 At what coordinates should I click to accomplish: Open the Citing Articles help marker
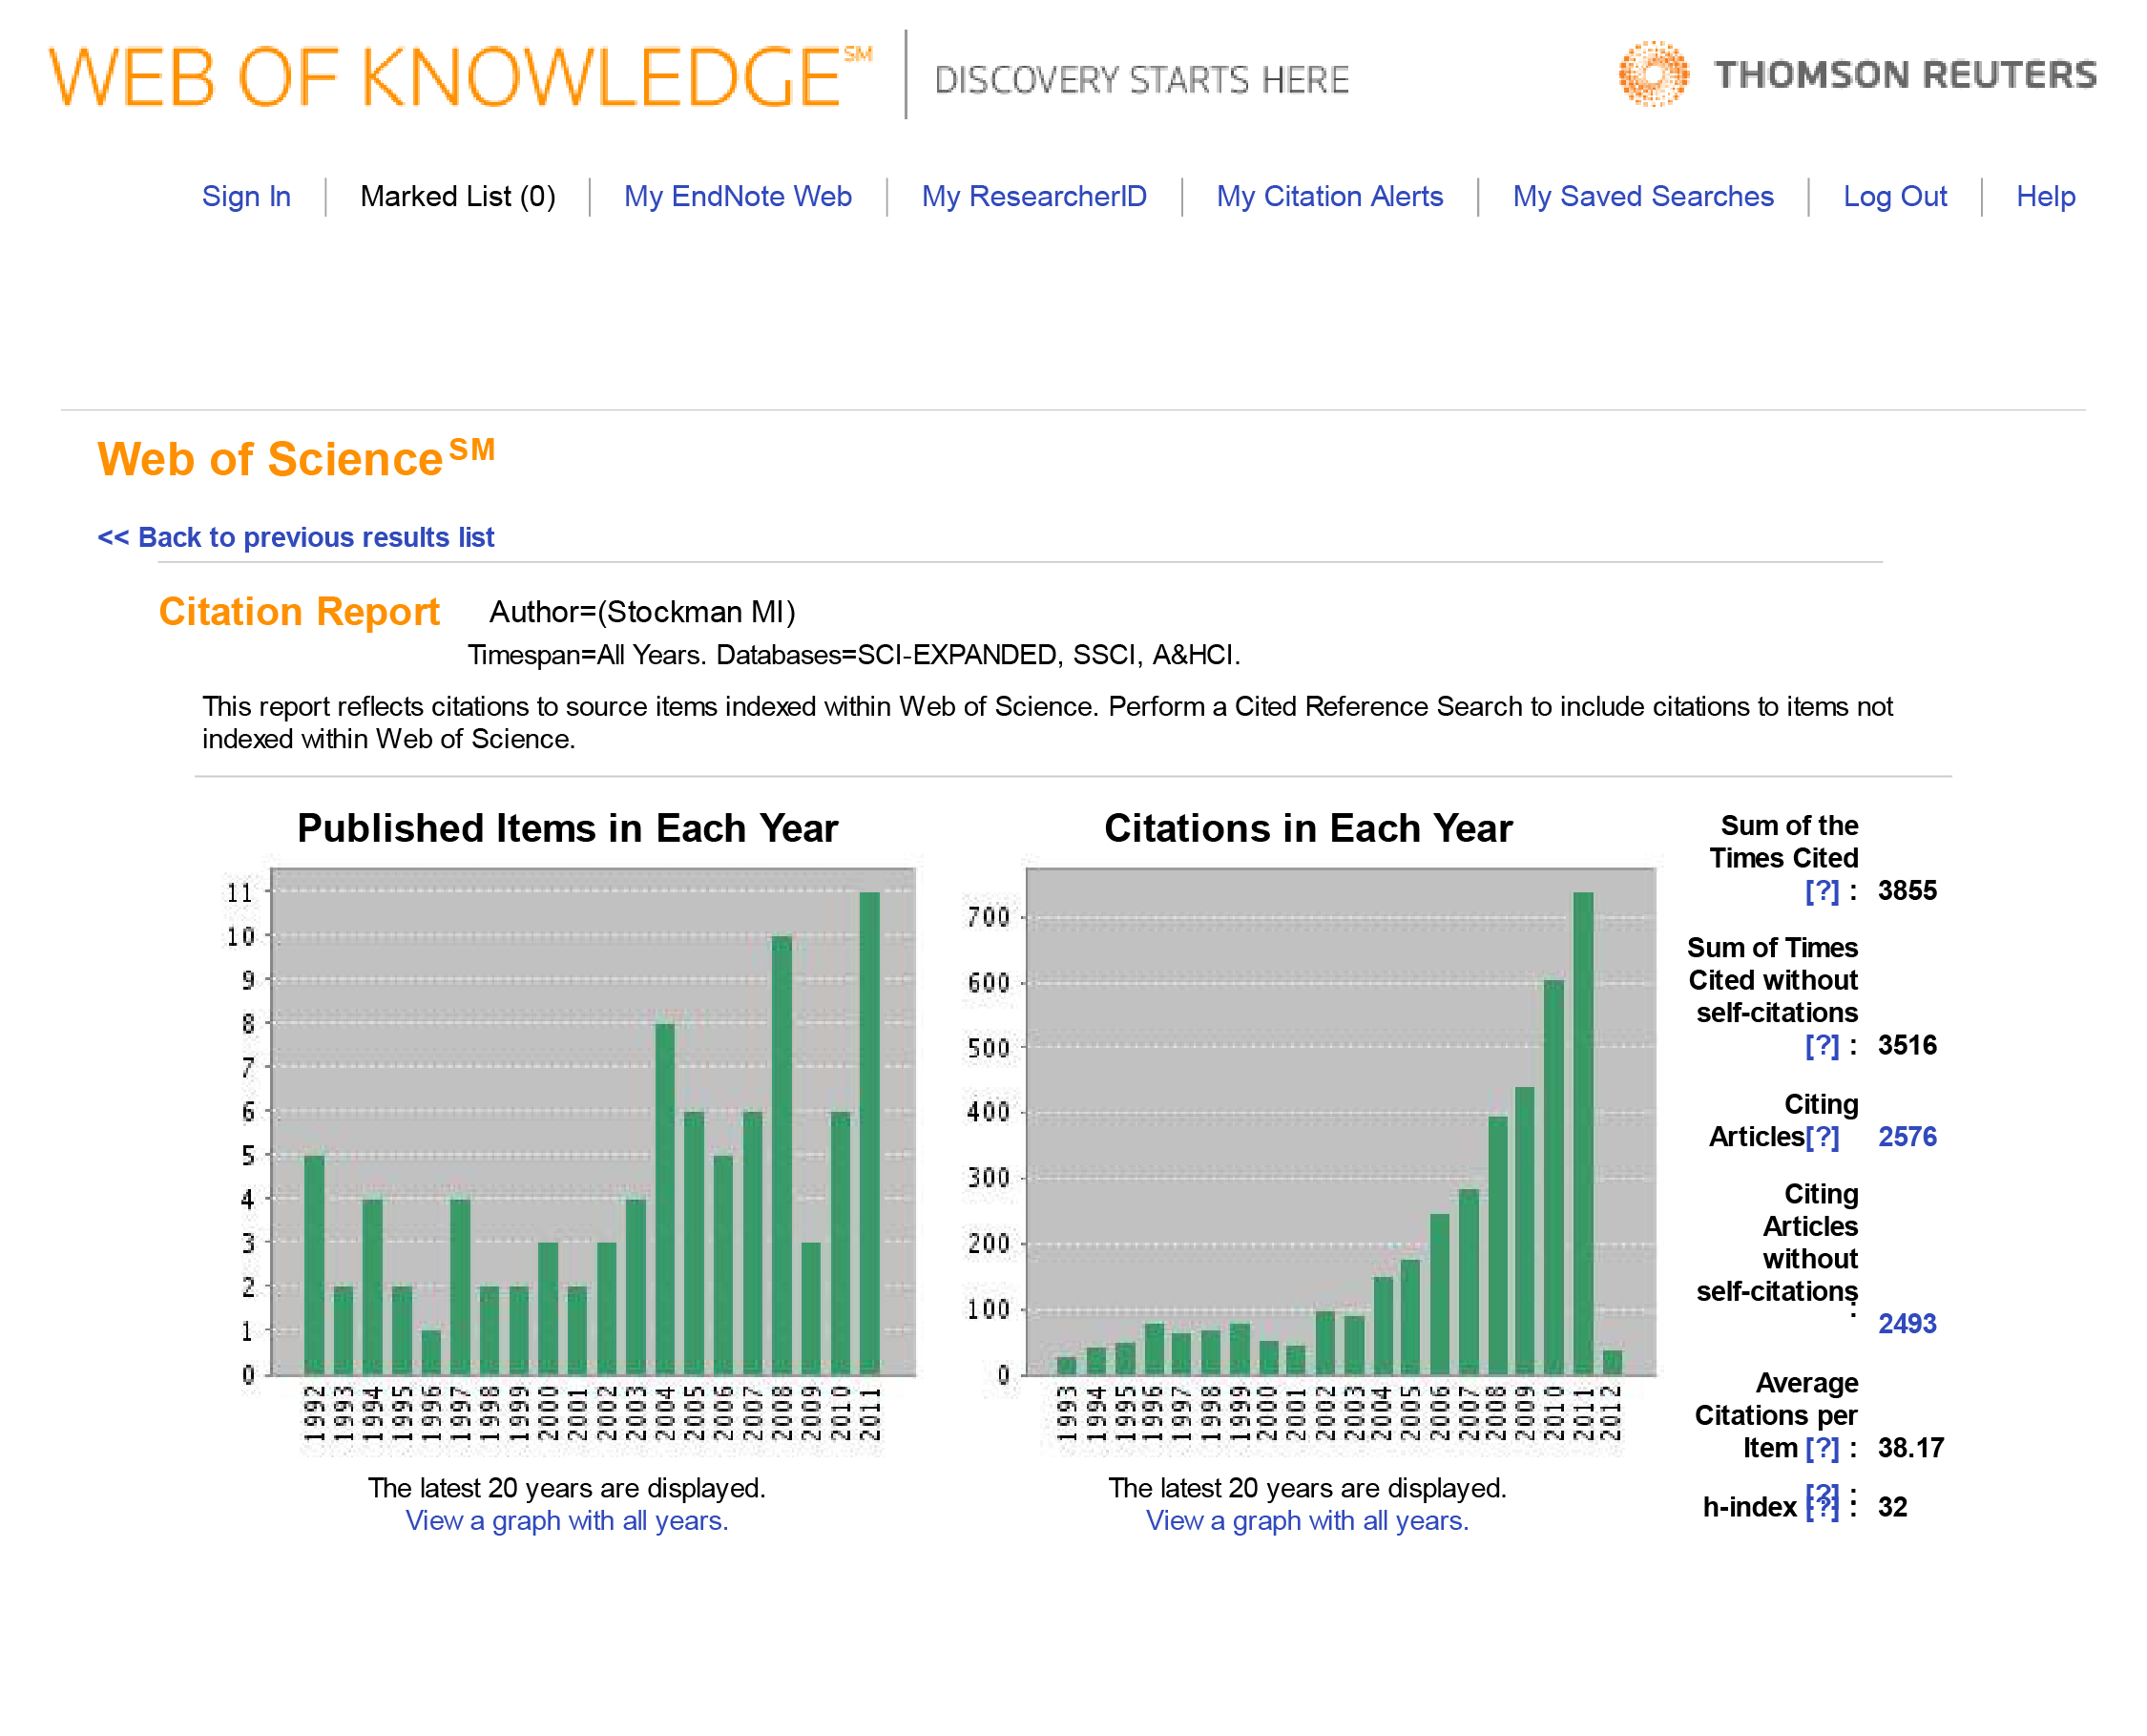click(1821, 1136)
